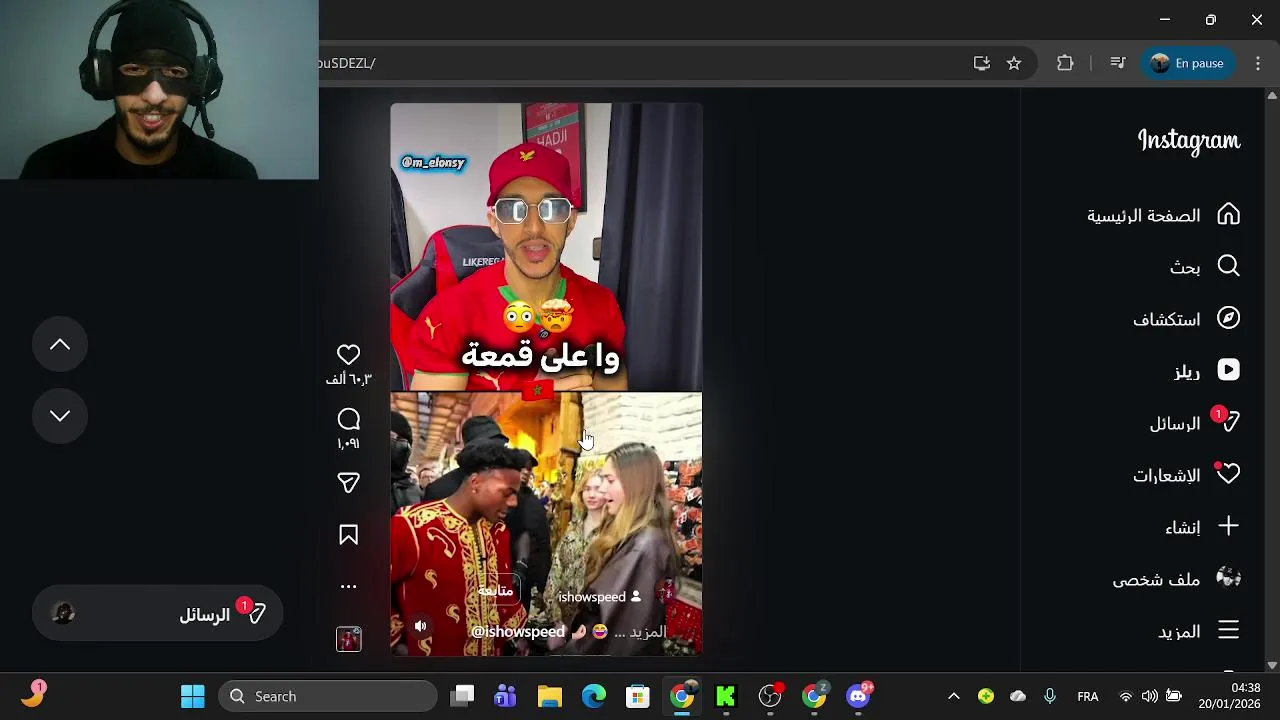The image size is (1280, 720).
Task: Open استكشاف (Explore) in the sidebar
Action: point(1187,319)
